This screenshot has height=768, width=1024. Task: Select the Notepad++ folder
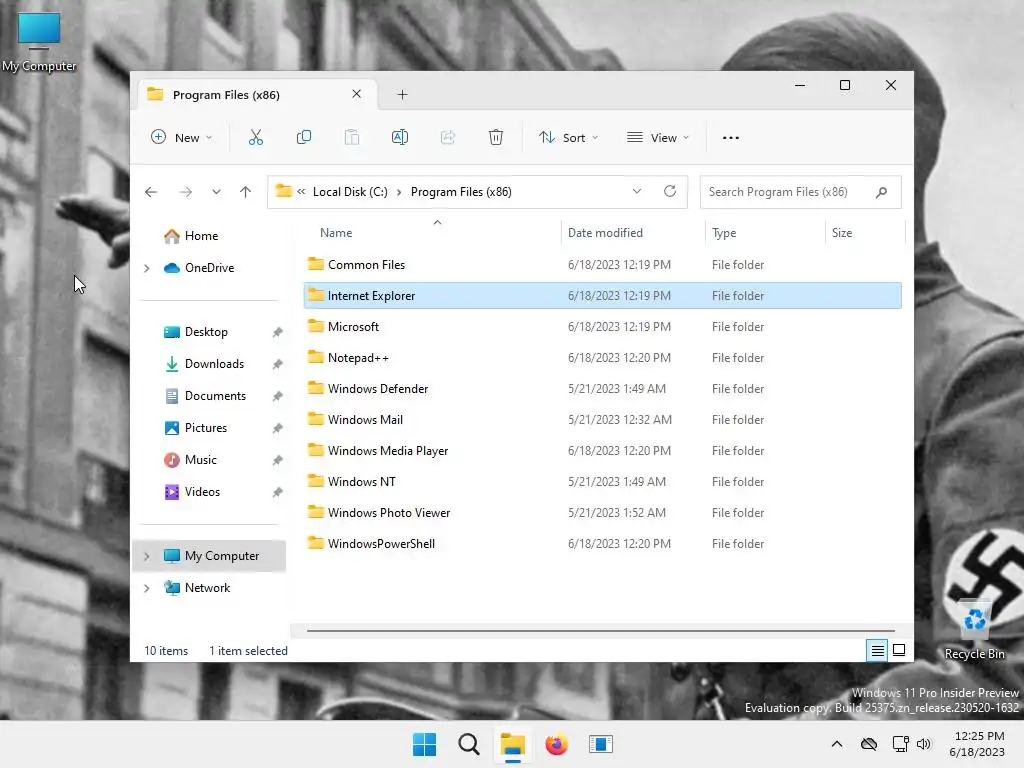[x=602, y=358]
